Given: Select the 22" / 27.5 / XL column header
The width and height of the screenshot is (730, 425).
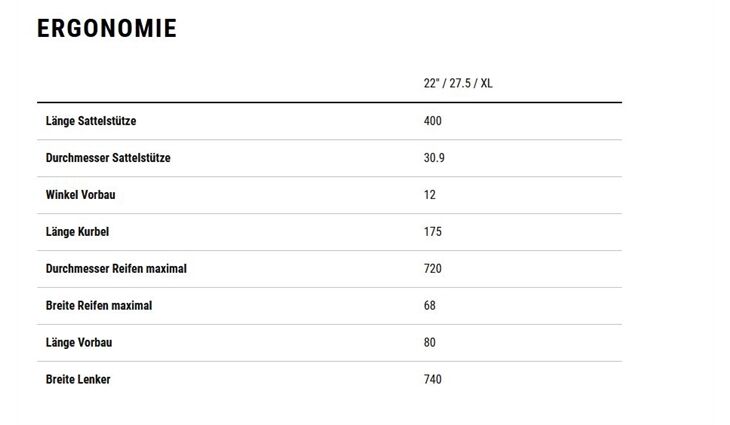Looking at the screenshot, I should (x=458, y=83).
